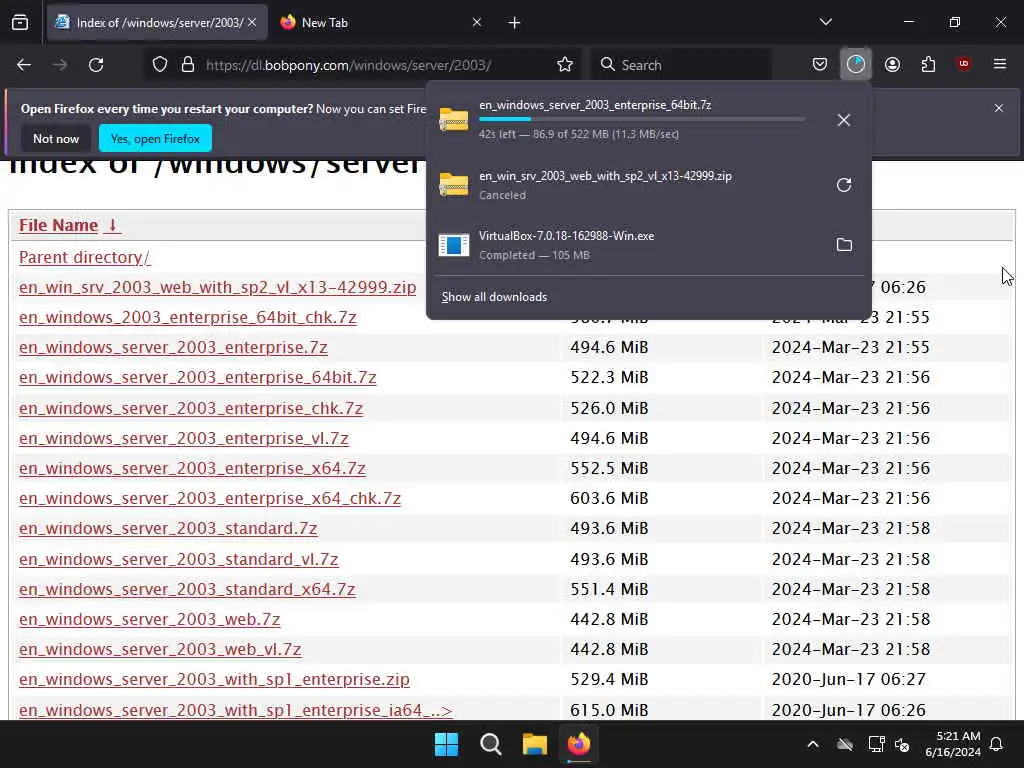Screen dimensions: 1024x768
Task: Reload the current page
Action: point(96,65)
